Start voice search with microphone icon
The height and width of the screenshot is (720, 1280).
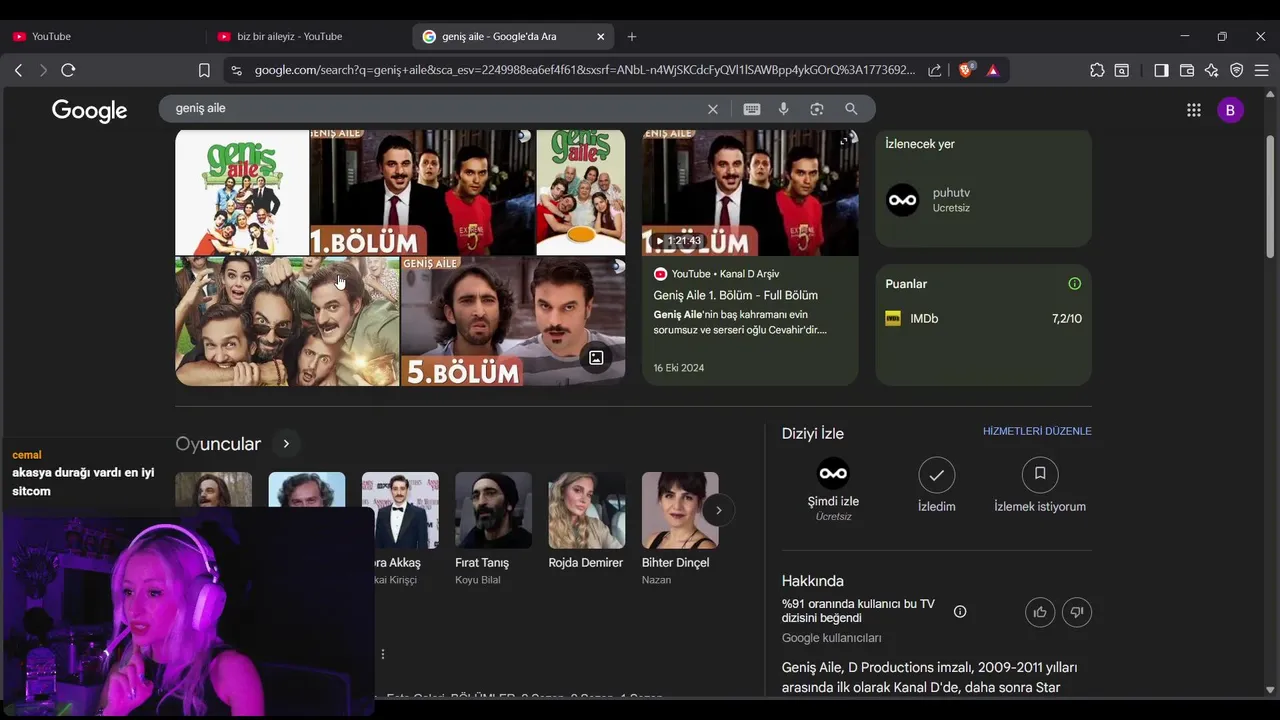pos(784,109)
